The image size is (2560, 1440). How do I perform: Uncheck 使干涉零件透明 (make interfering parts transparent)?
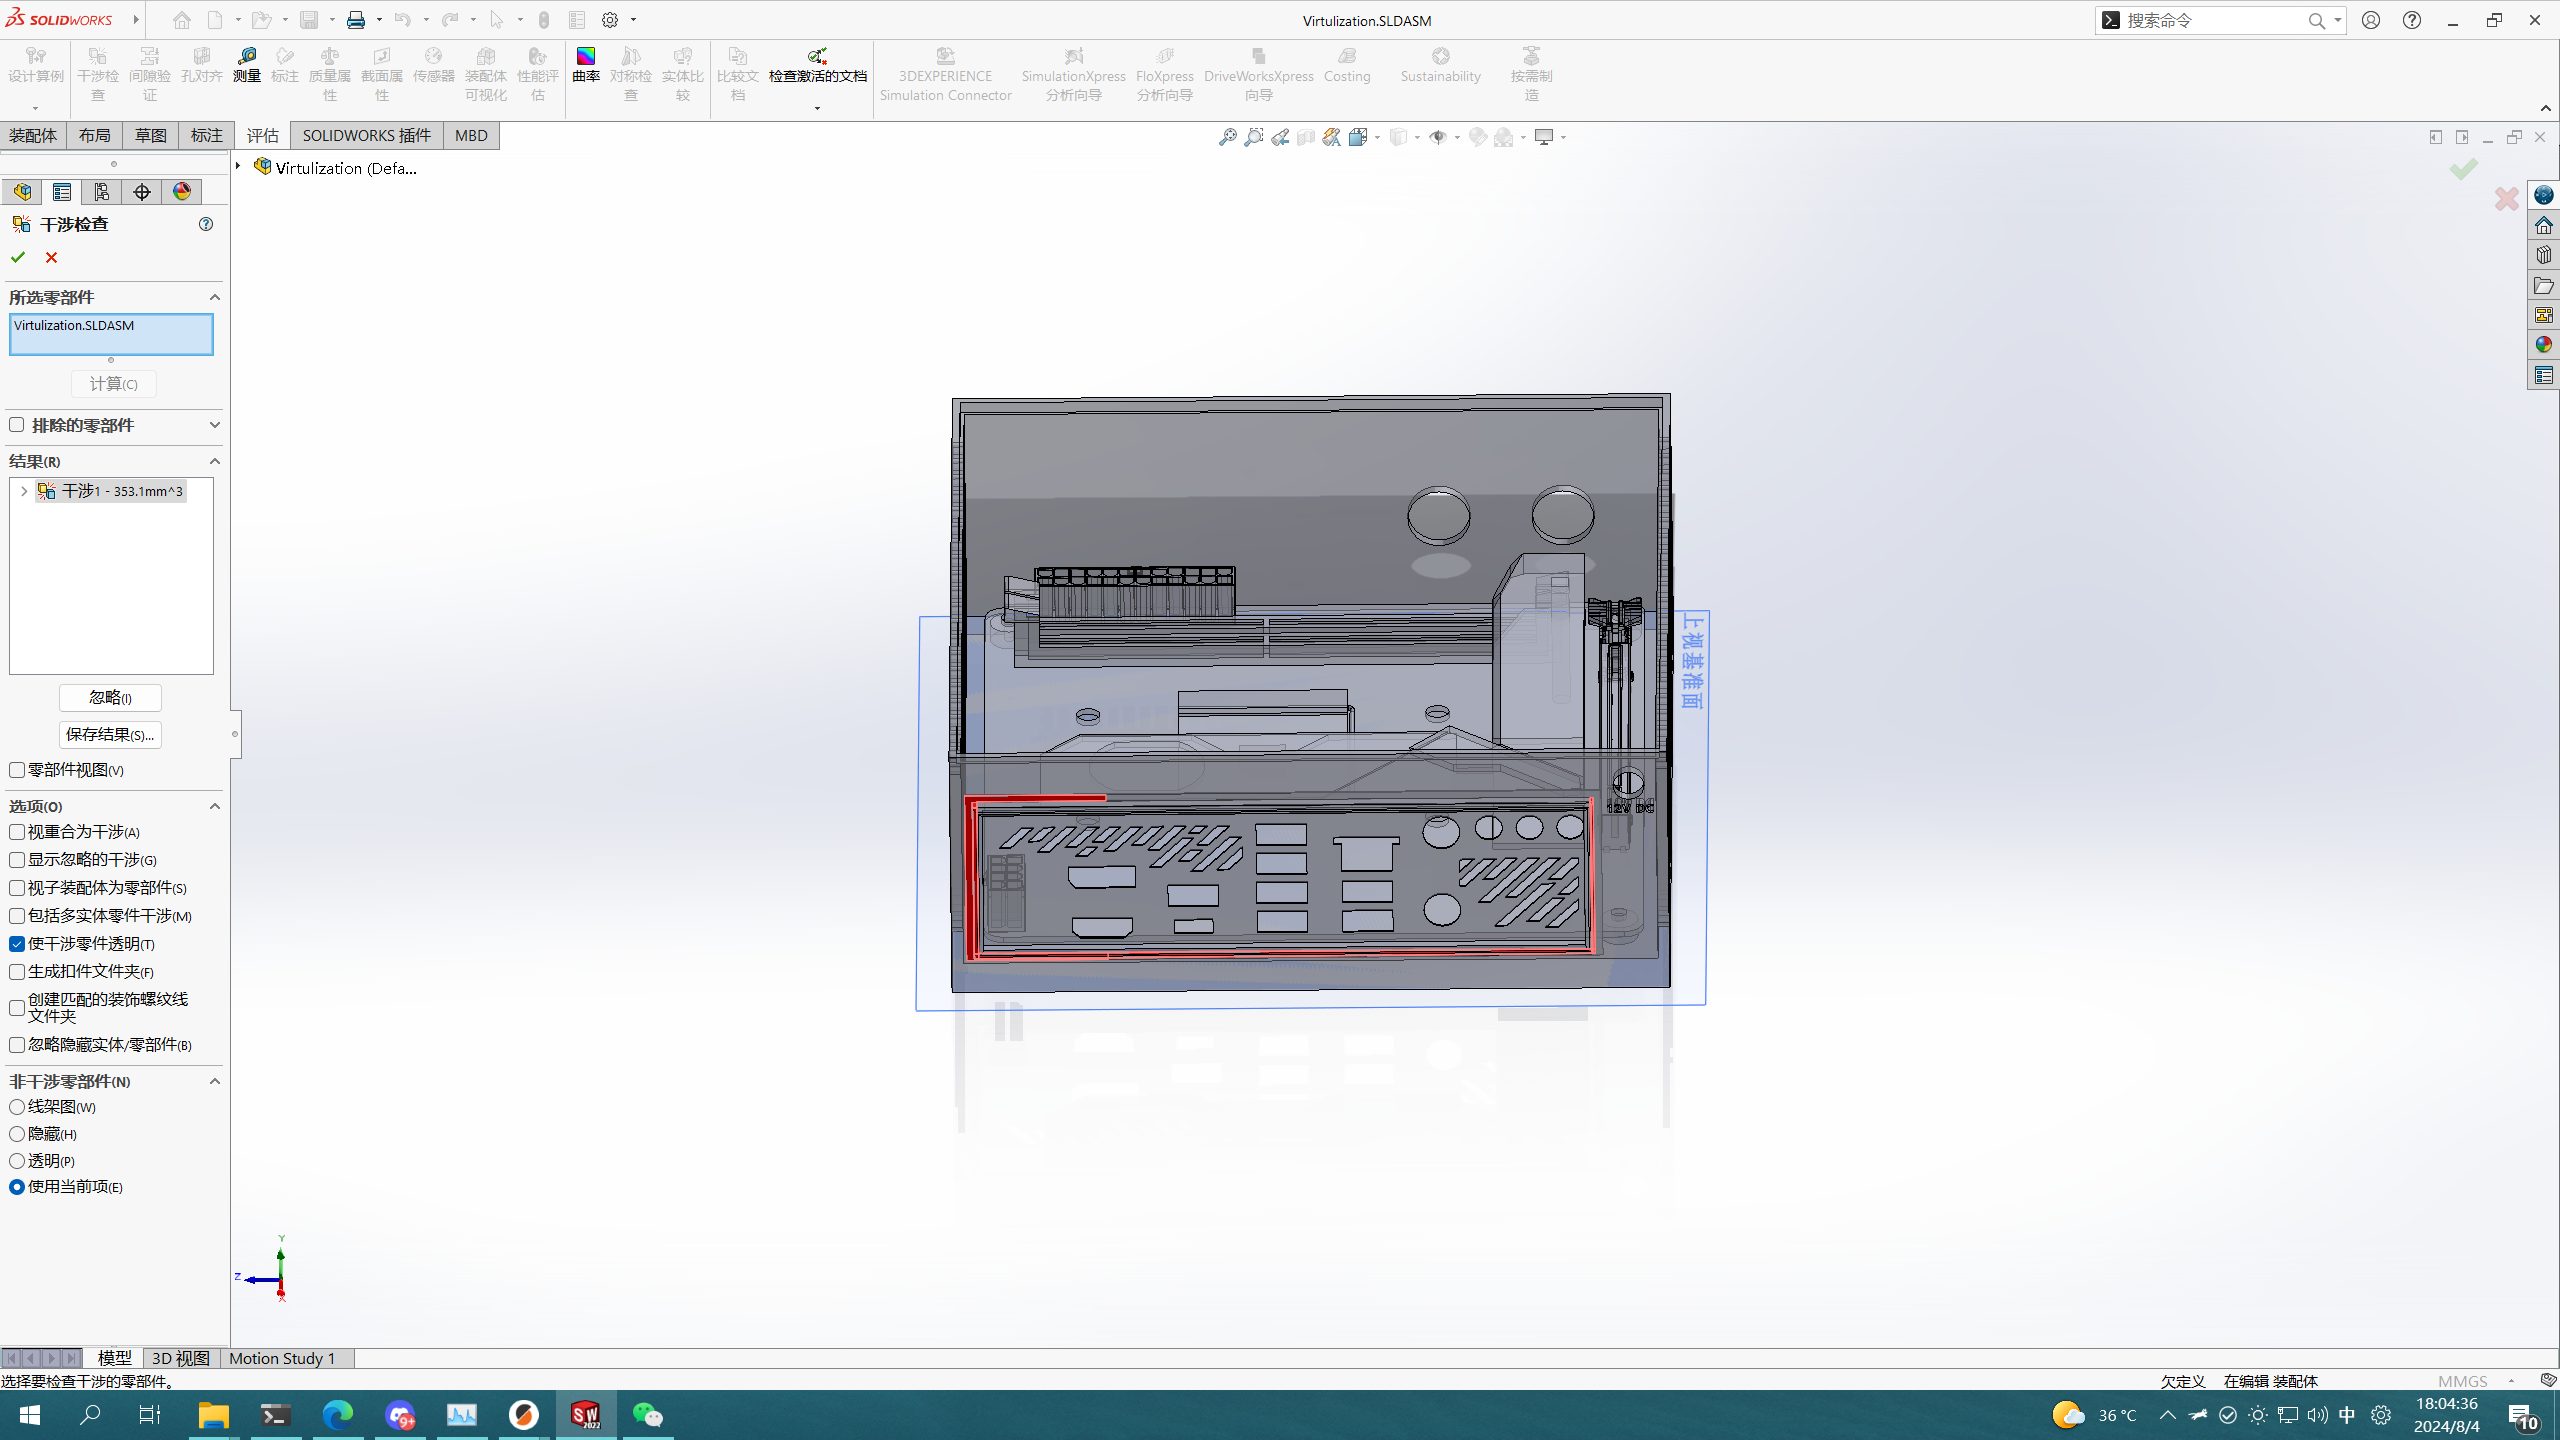pyautogui.click(x=17, y=944)
